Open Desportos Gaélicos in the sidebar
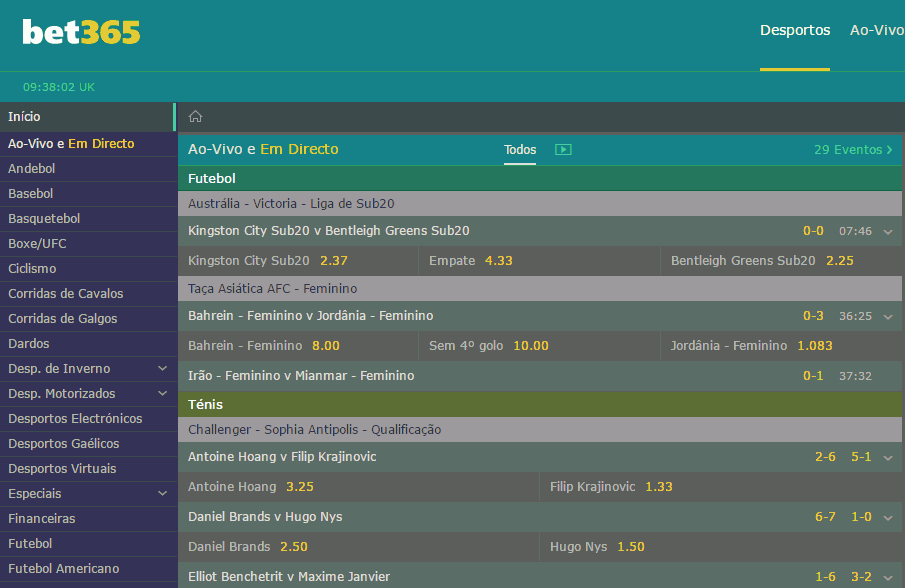The image size is (905, 588). pyautogui.click(x=88, y=443)
